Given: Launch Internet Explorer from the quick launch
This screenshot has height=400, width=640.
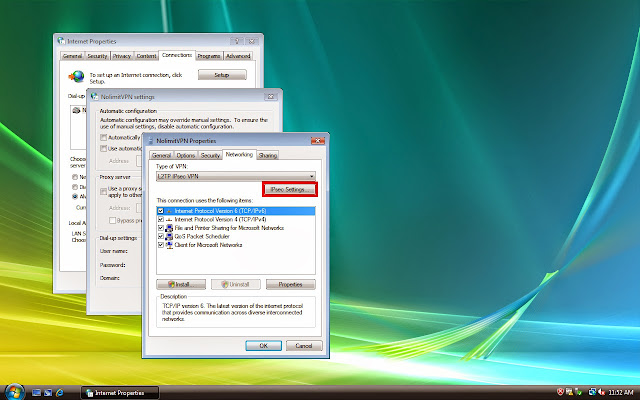Looking at the screenshot, I should [60, 393].
